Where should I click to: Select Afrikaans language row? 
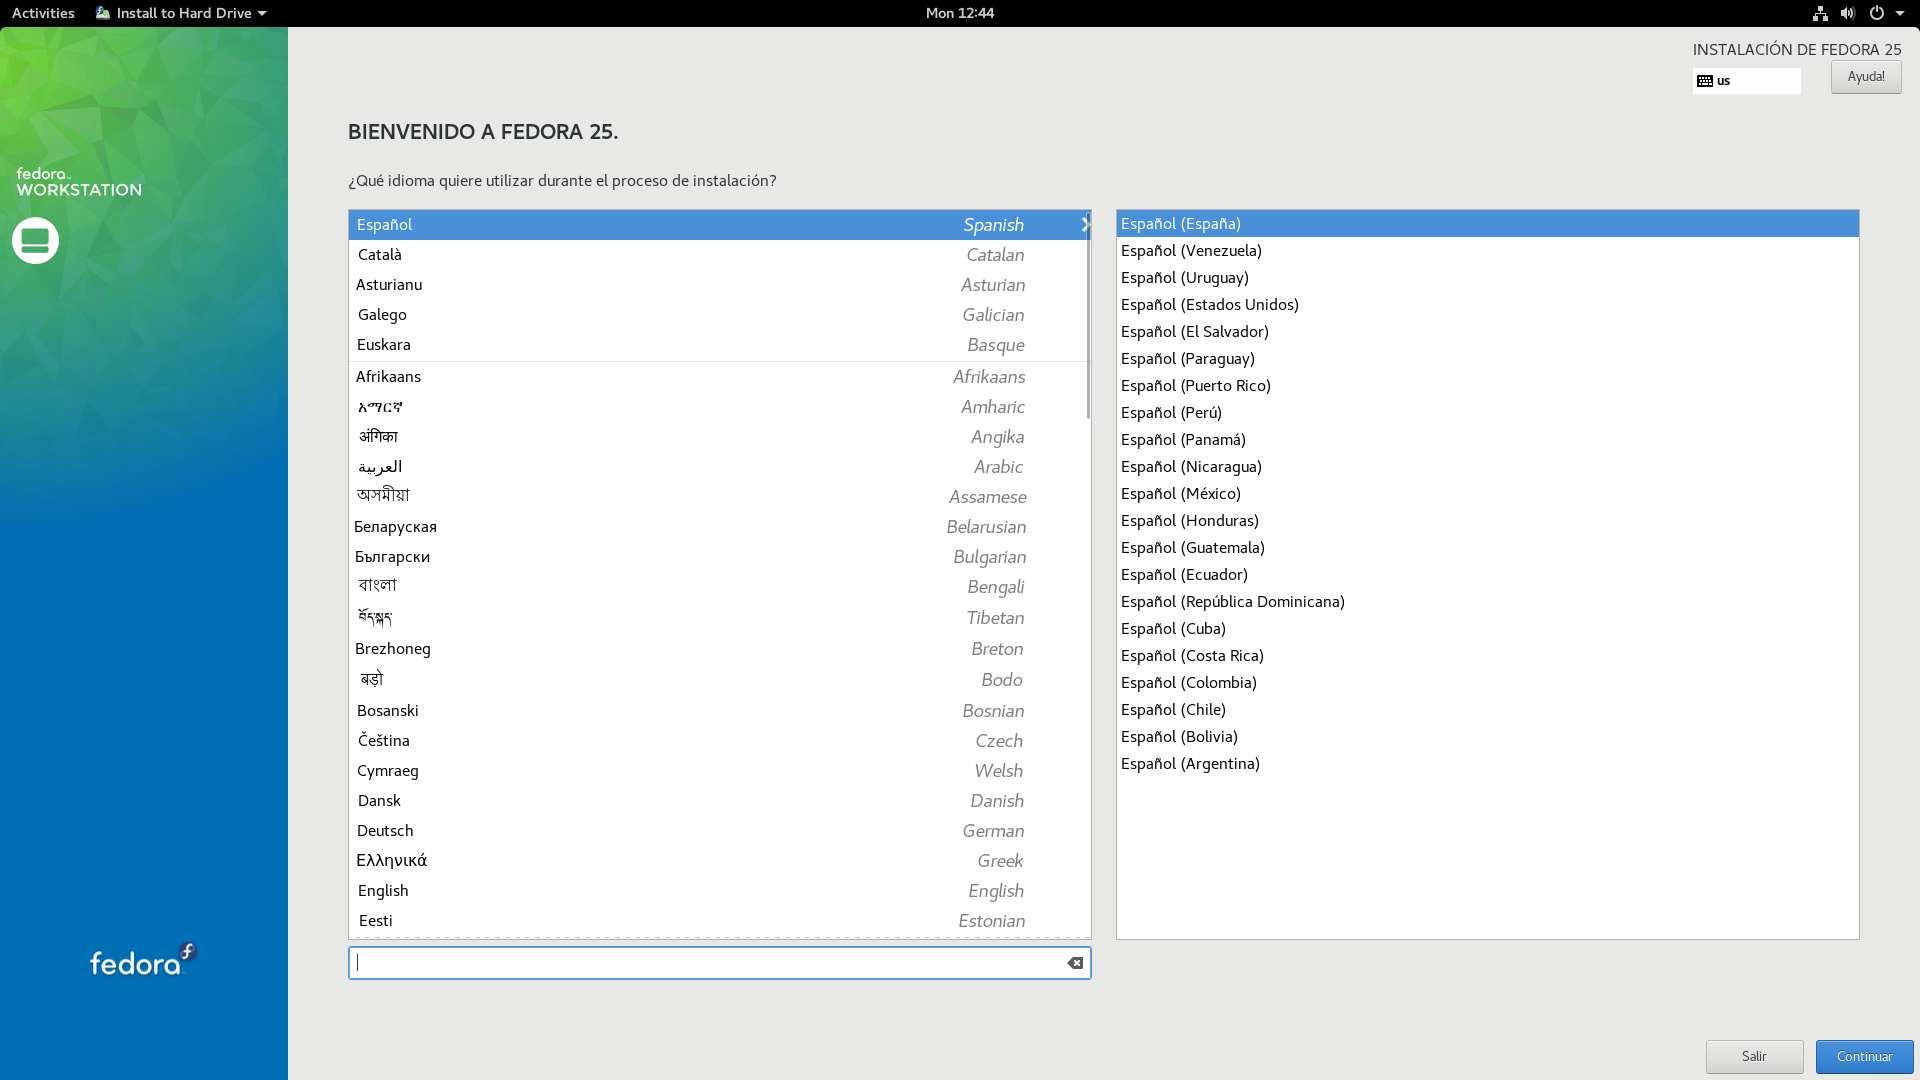pyautogui.click(x=720, y=377)
